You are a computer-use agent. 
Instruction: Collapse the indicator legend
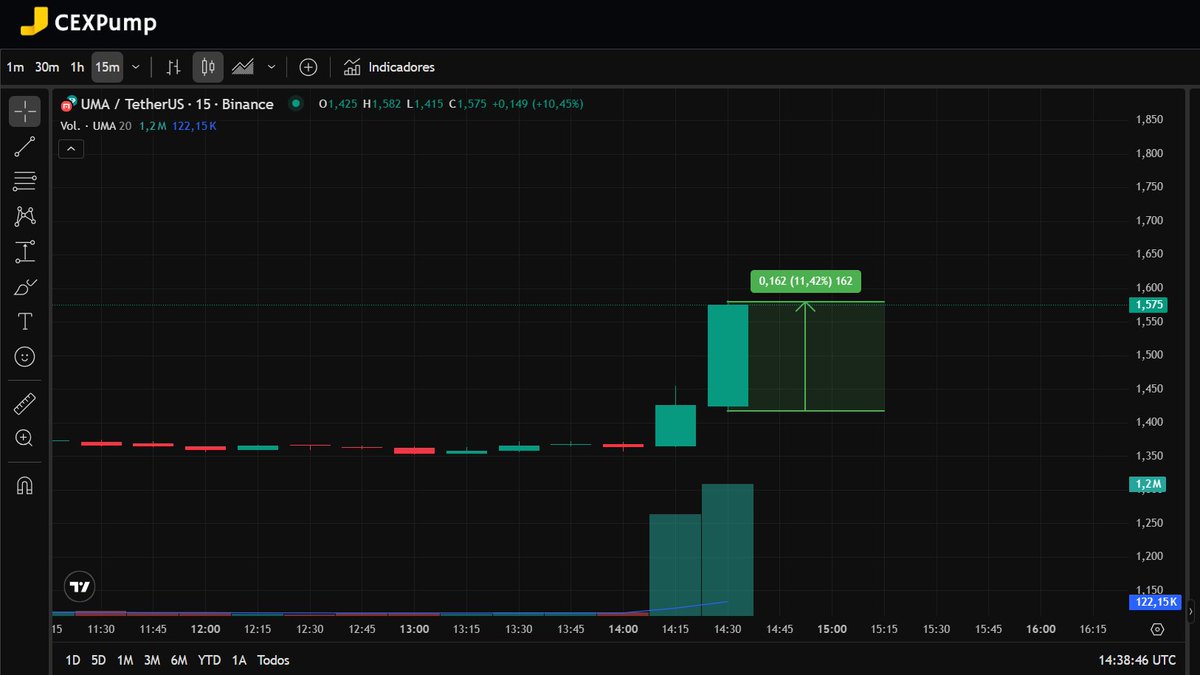tap(71, 149)
